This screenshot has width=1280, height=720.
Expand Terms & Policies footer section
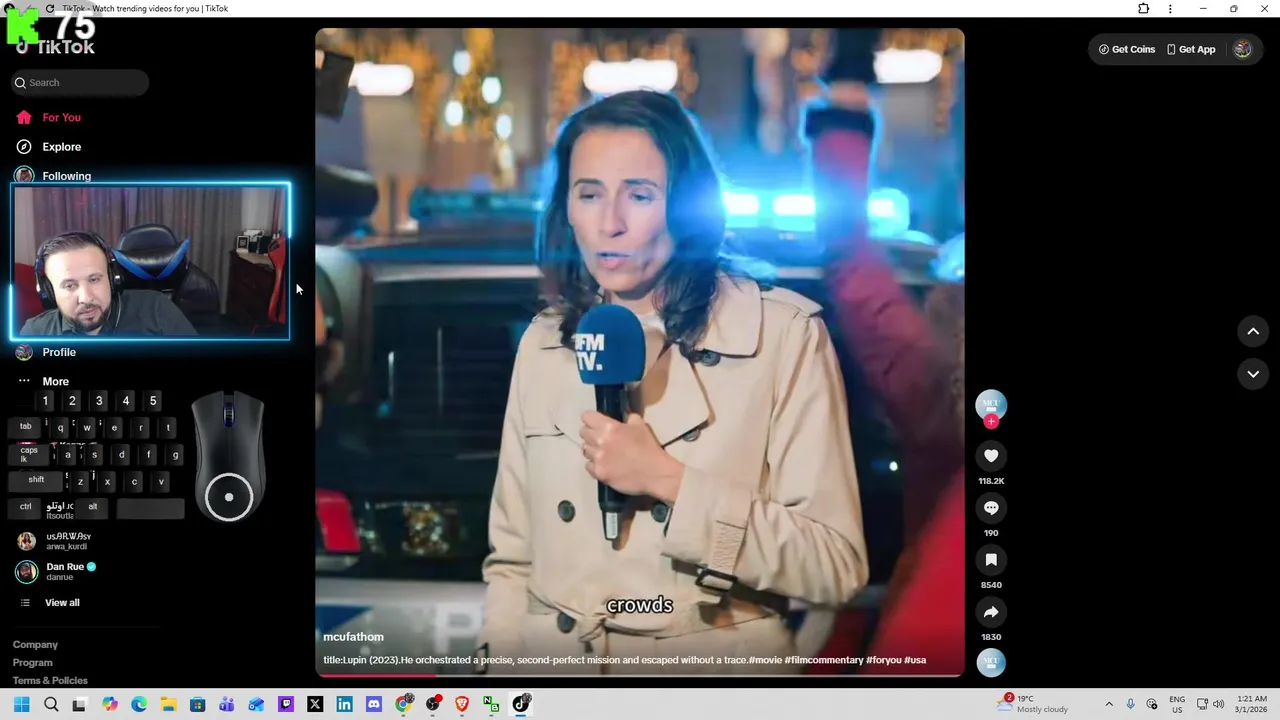click(50, 681)
